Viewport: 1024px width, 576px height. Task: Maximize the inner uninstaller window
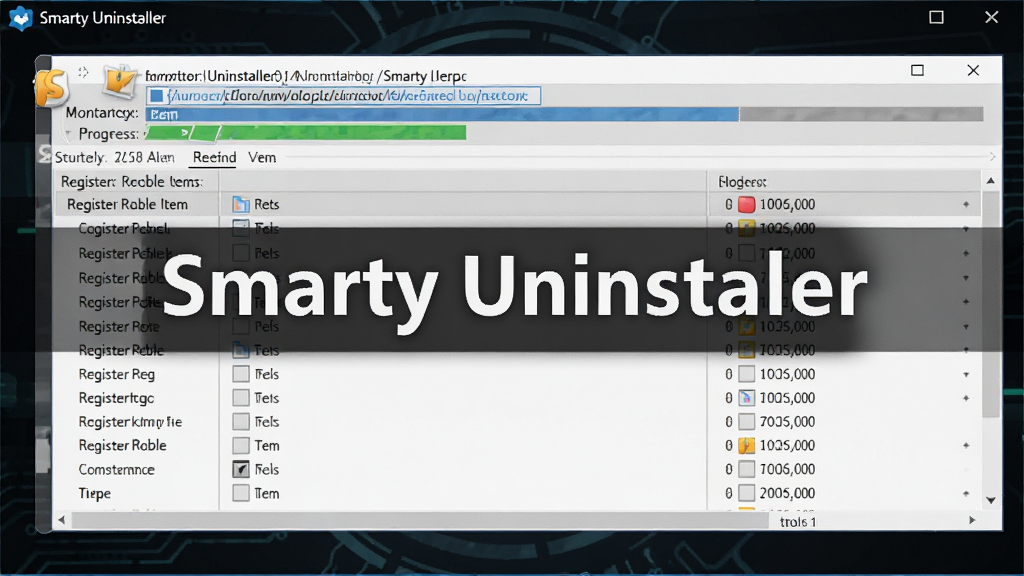918,70
